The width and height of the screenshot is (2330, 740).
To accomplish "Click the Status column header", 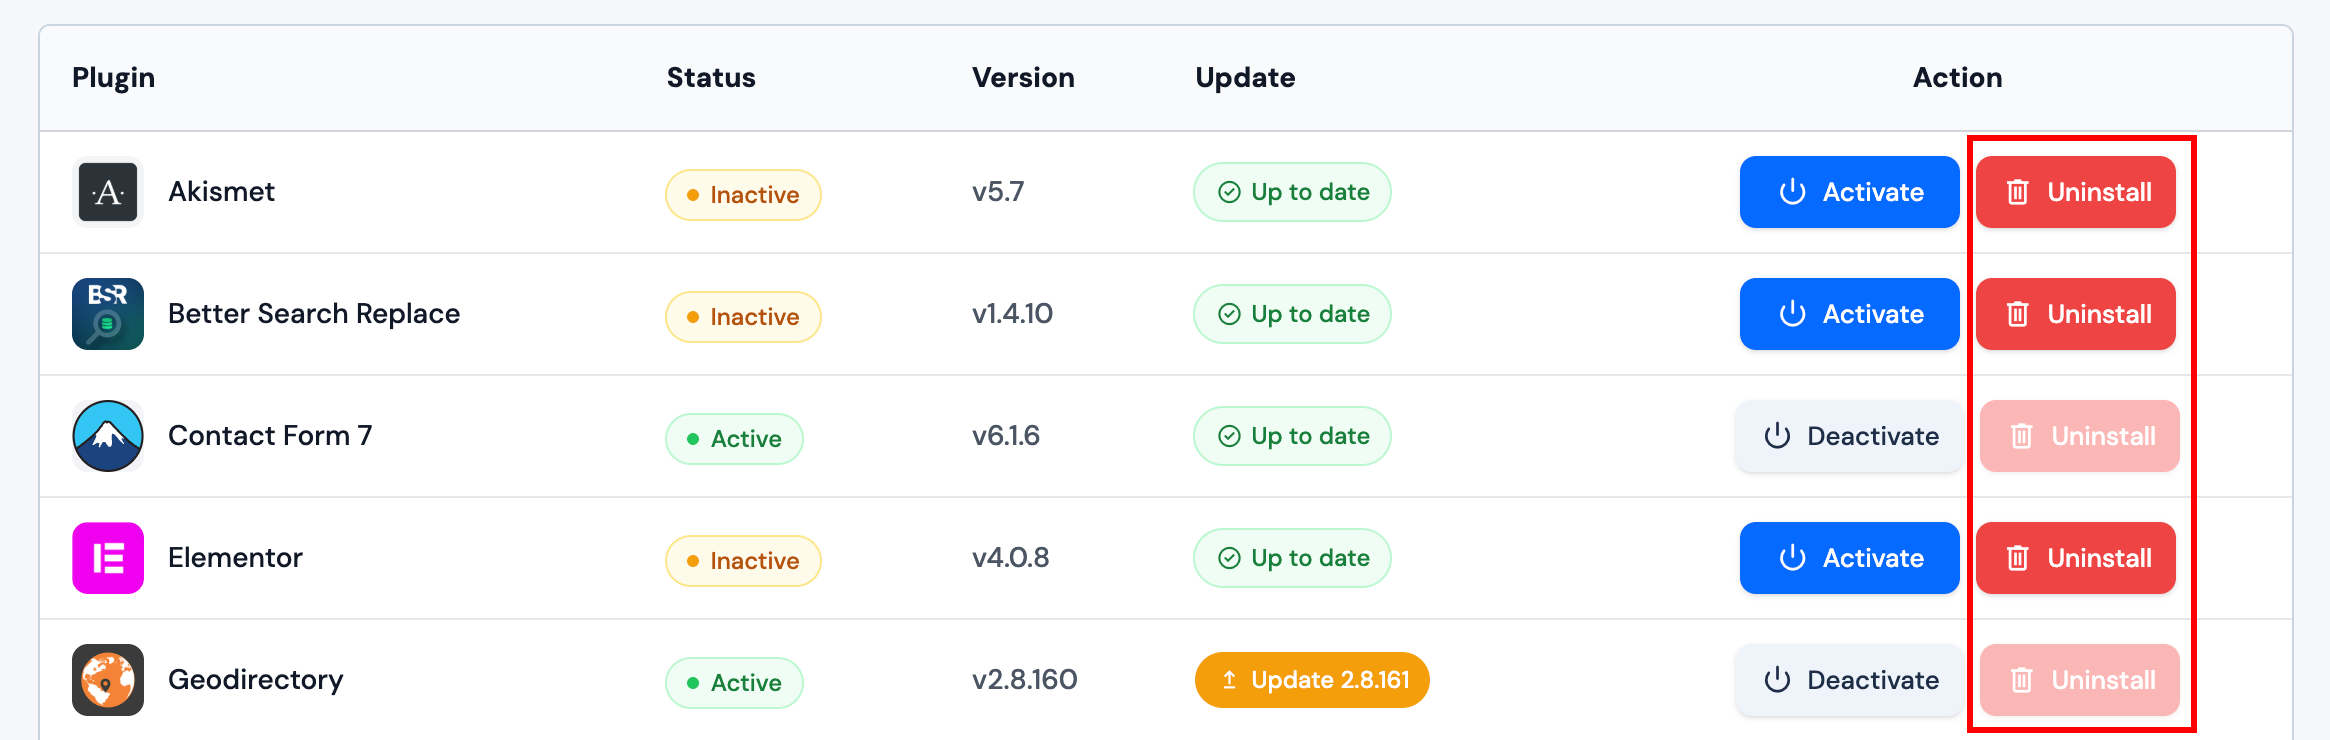I will tap(711, 78).
